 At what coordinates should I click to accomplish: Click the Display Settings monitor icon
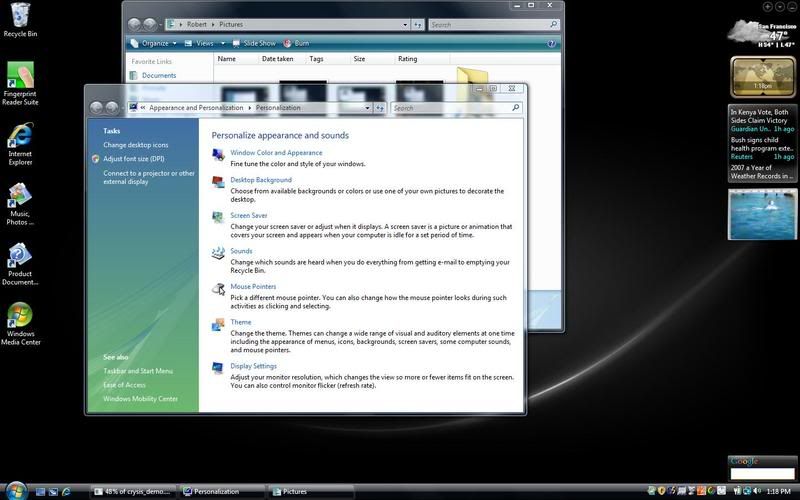point(218,368)
